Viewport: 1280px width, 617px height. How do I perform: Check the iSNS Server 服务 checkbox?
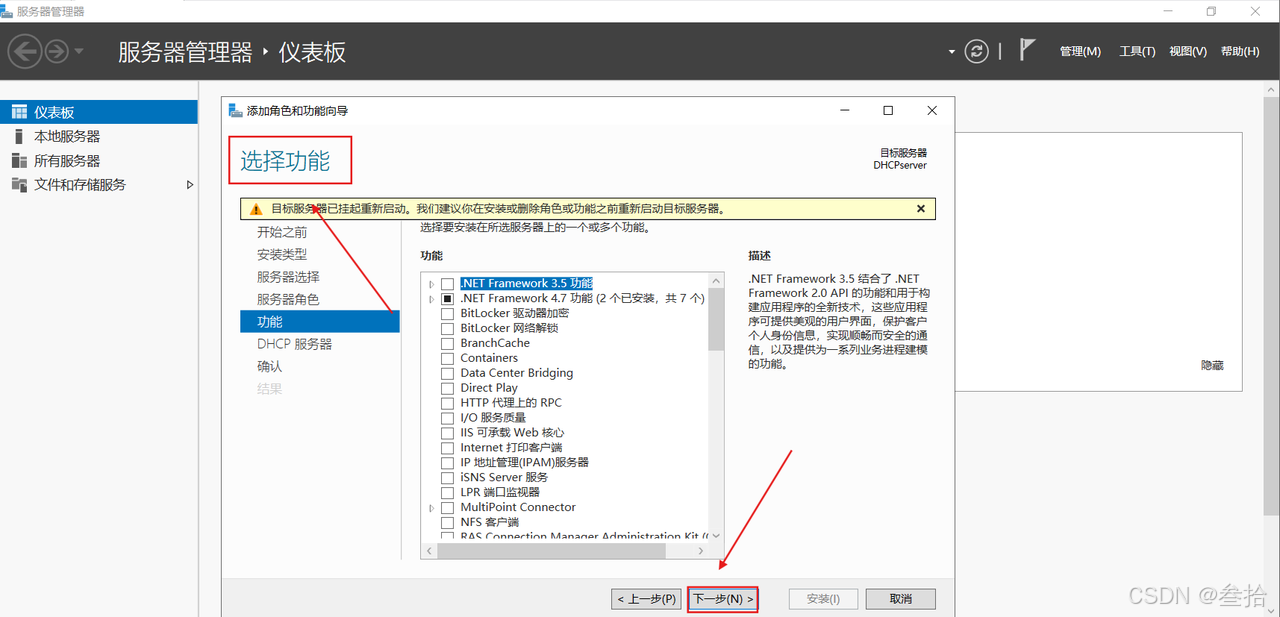point(447,477)
